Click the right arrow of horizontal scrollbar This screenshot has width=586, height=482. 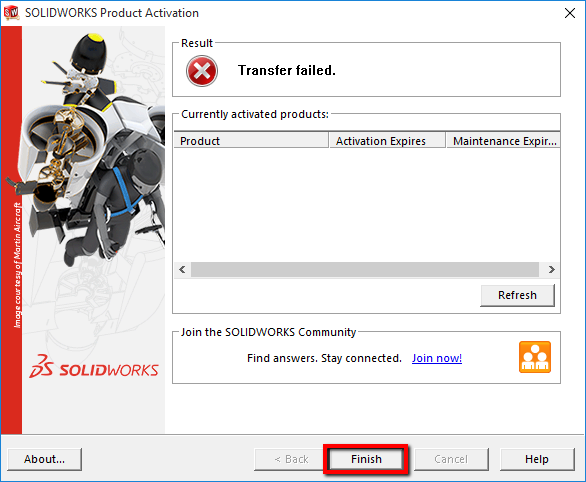(x=551, y=269)
